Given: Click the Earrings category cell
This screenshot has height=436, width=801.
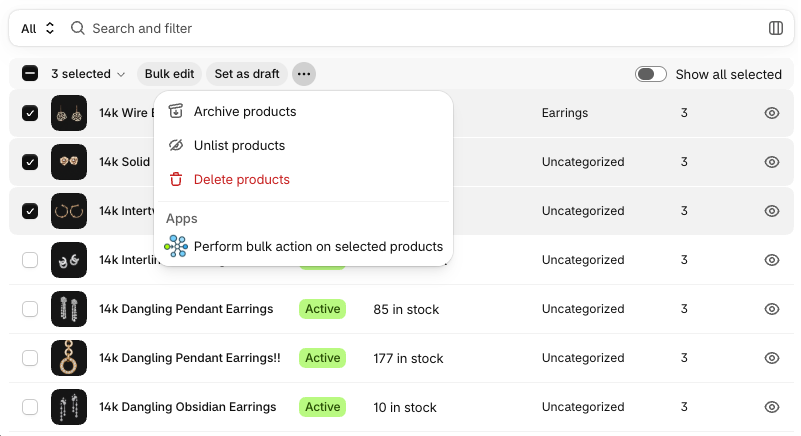Looking at the screenshot, I should click(564, 113).
